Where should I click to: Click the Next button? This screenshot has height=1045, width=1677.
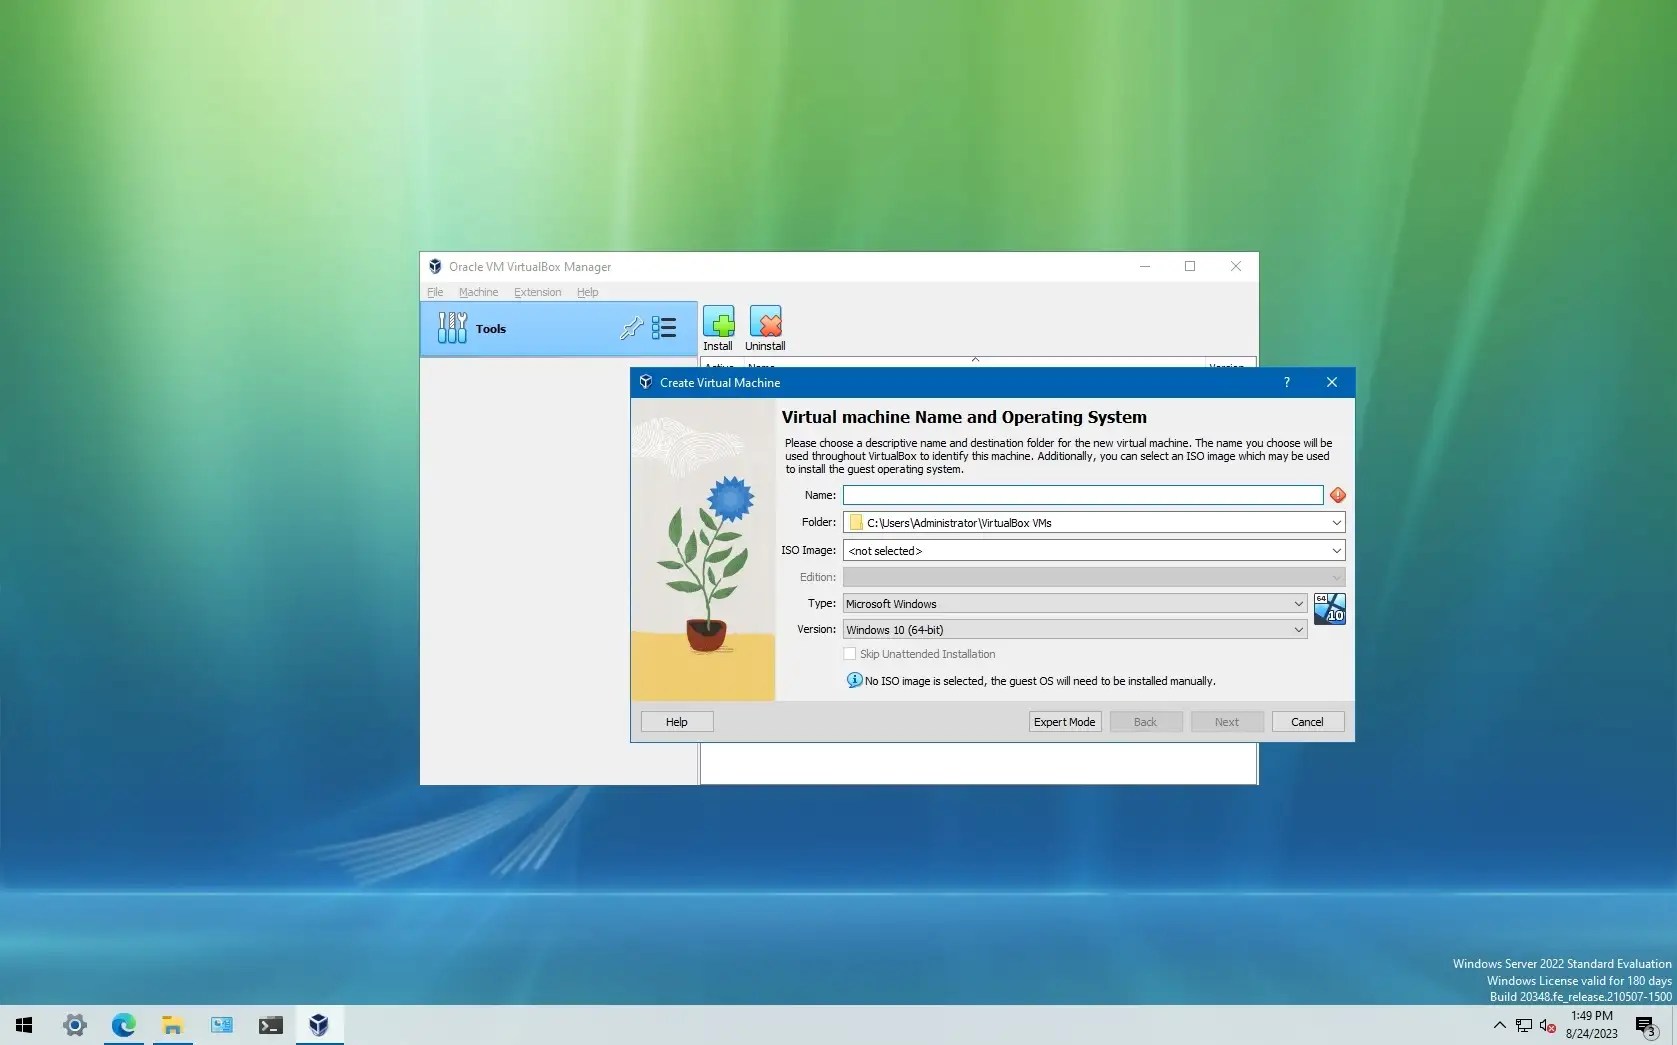(x=1227, y=722)
